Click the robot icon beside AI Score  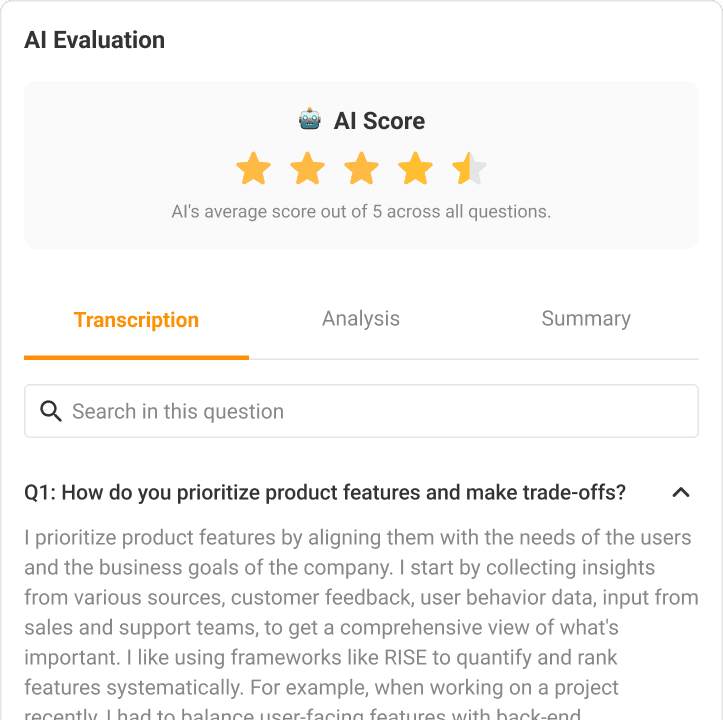[310, 120]
